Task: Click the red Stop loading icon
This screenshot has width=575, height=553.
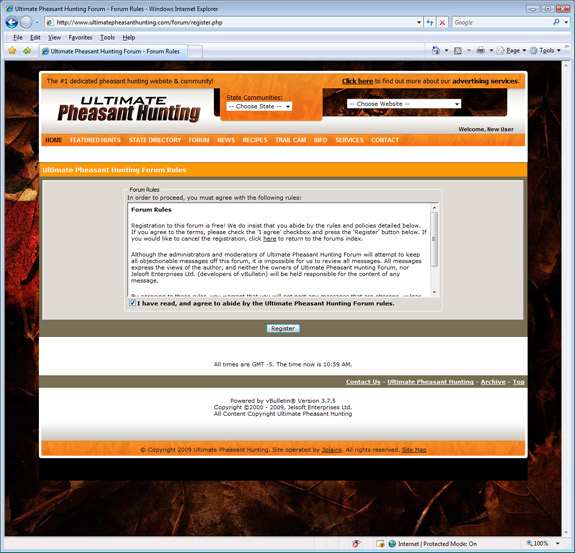Action: (x=442, y=22)
